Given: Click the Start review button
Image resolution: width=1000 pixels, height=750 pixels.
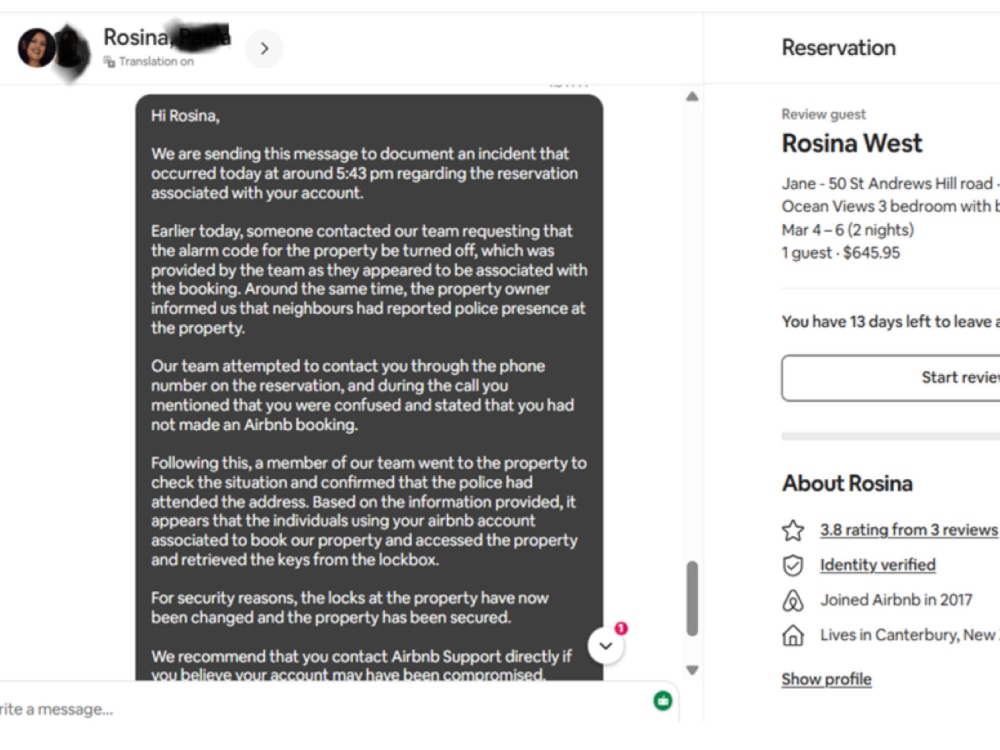Looking at the screenshot, I should (891, 378).
